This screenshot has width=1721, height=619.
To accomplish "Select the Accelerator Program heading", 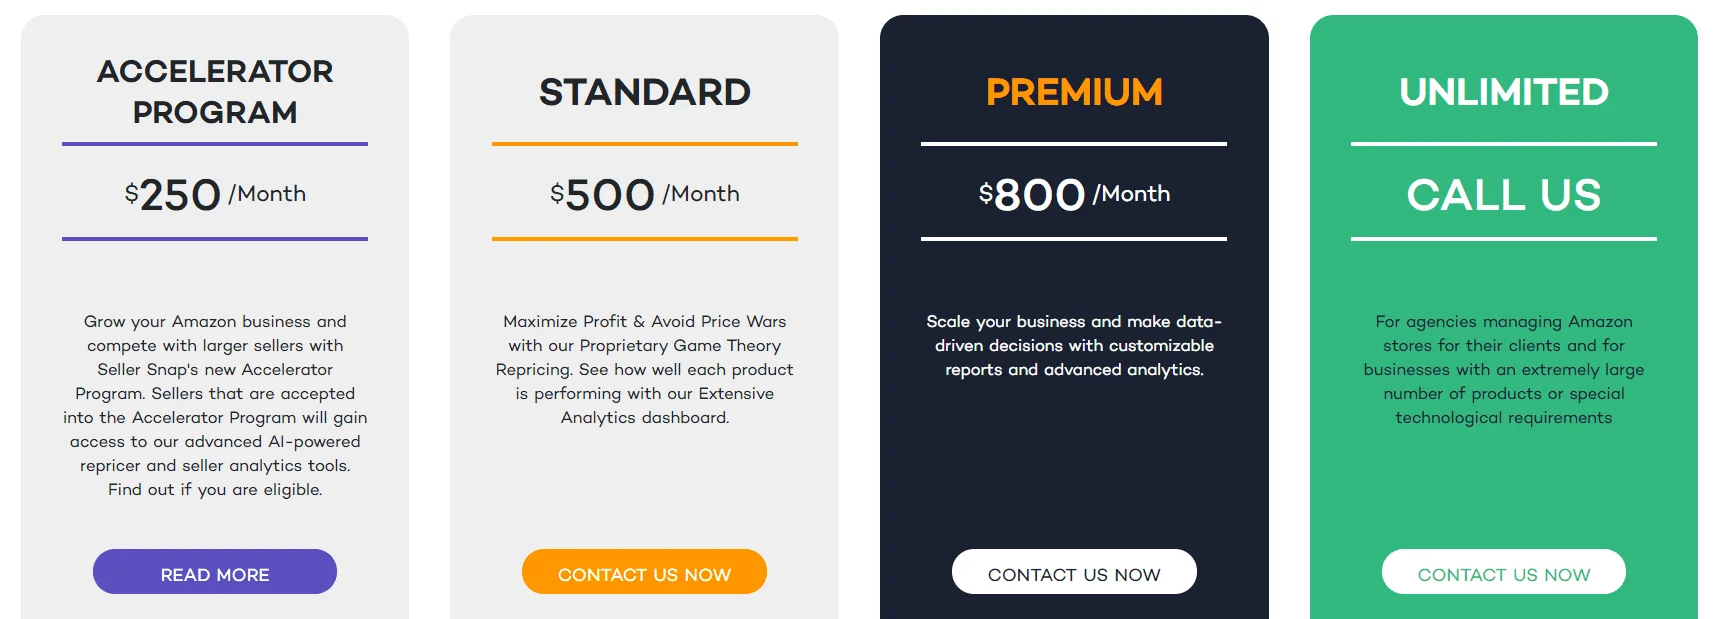I will [x=215, y=91].
